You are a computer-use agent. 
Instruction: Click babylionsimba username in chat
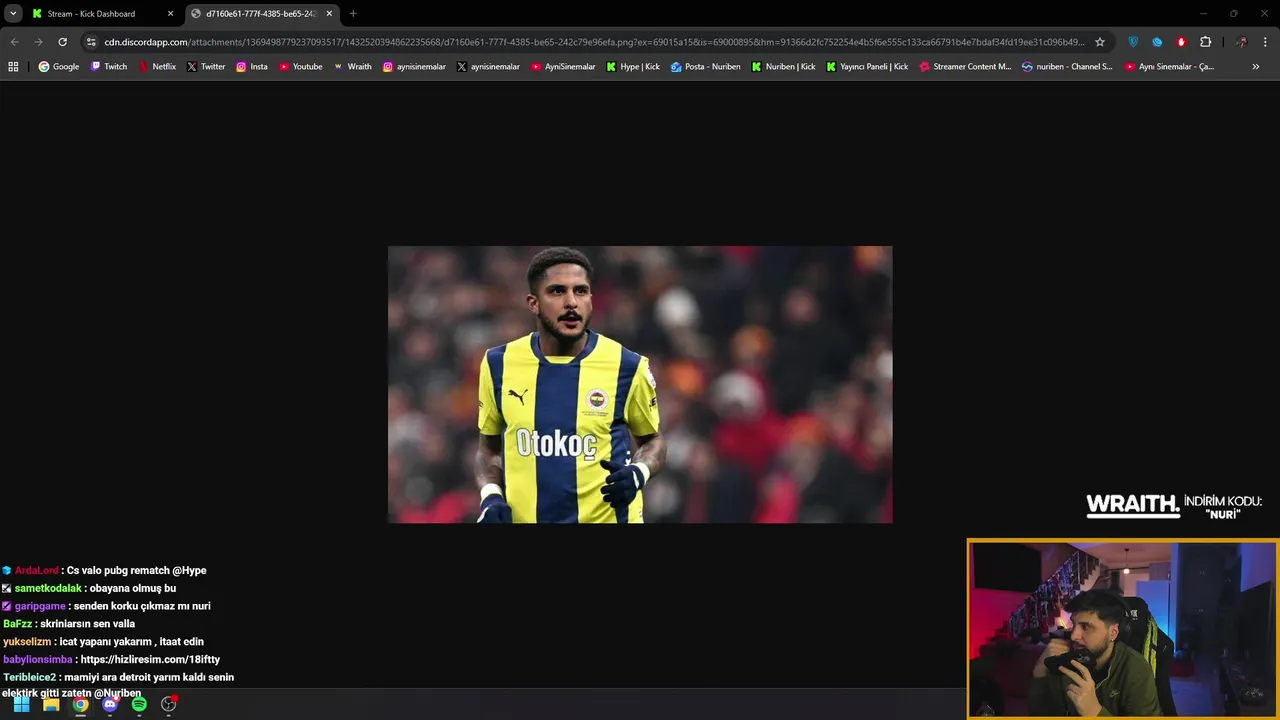38,660
